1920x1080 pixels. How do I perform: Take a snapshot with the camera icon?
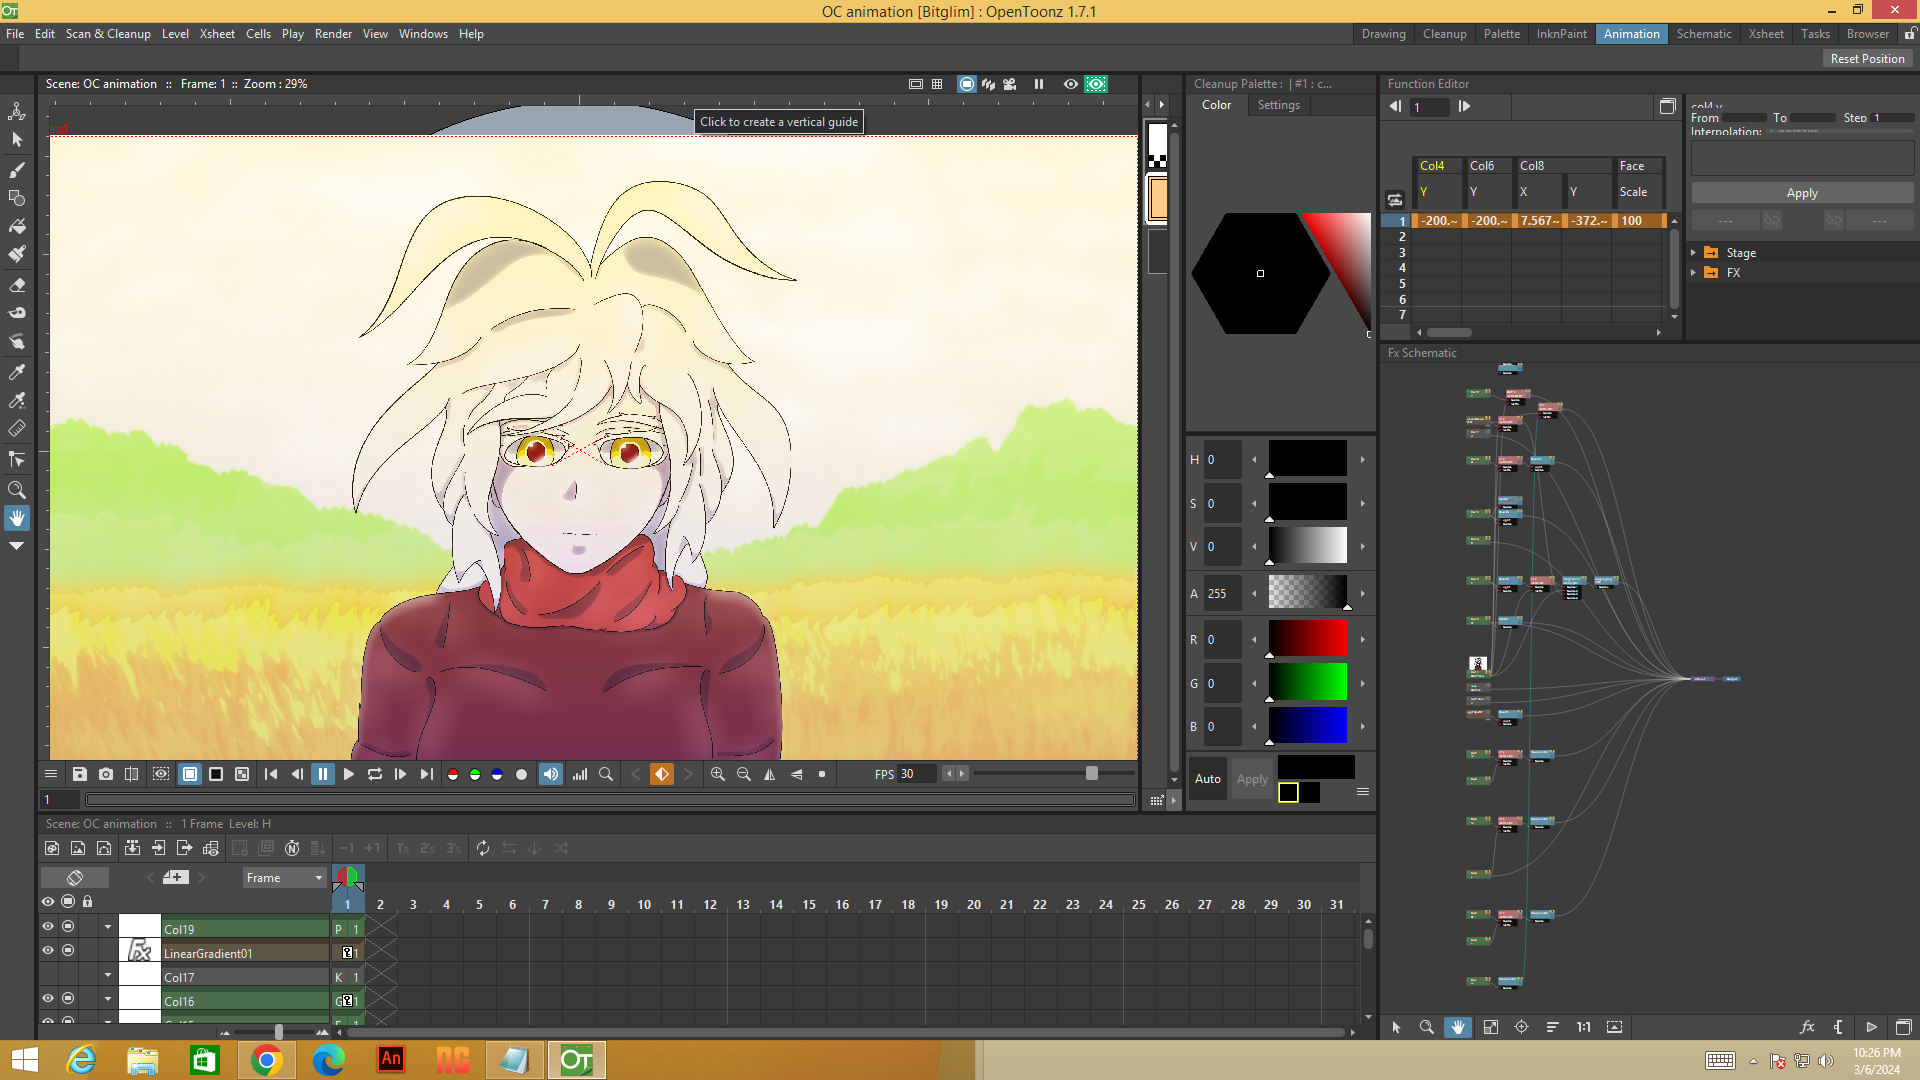pos(106,774)
